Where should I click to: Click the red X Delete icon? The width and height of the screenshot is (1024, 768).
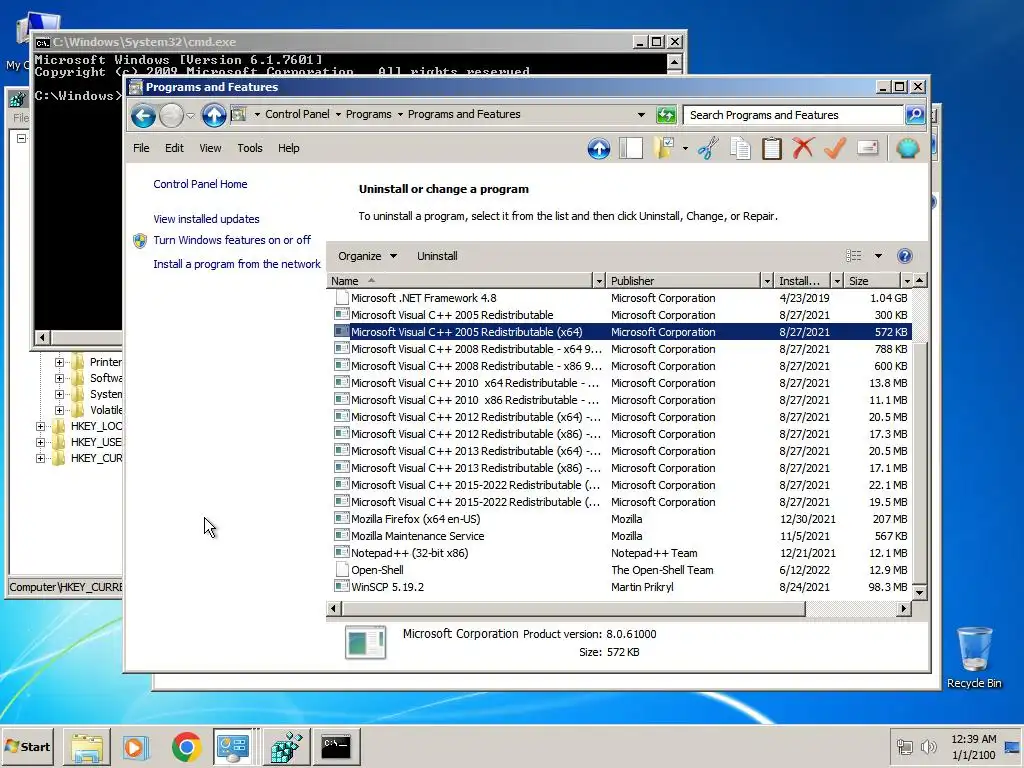[x=803, y=148]
